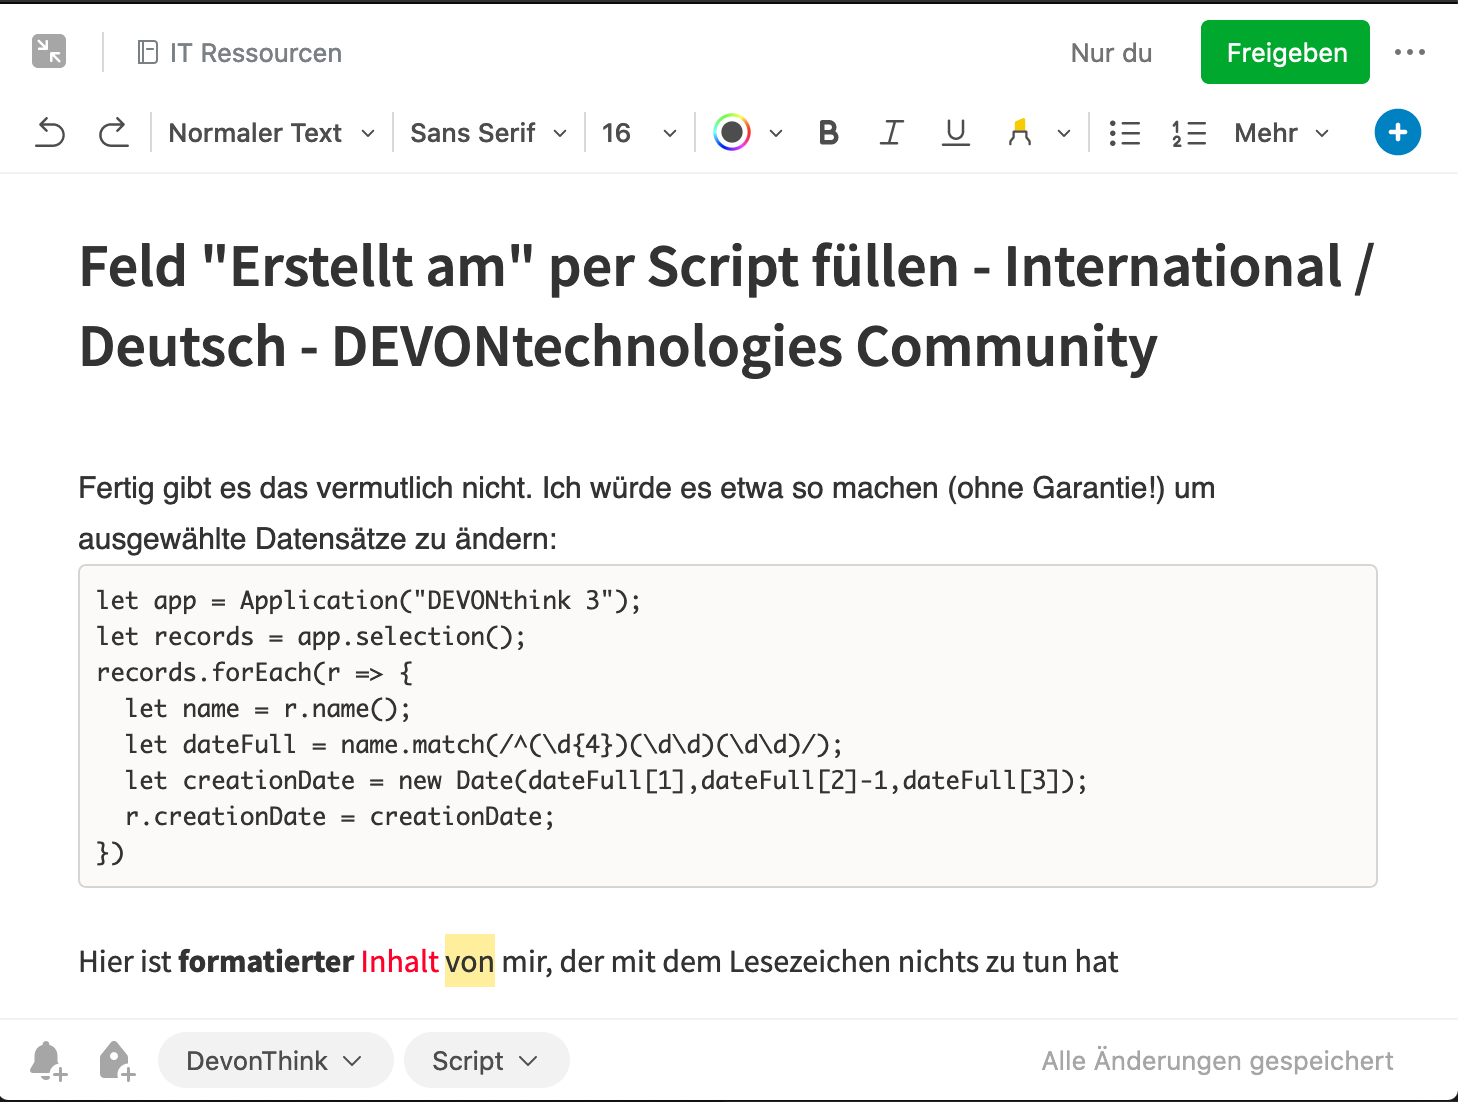Expand the text color chevron

[x=776, y=133]
